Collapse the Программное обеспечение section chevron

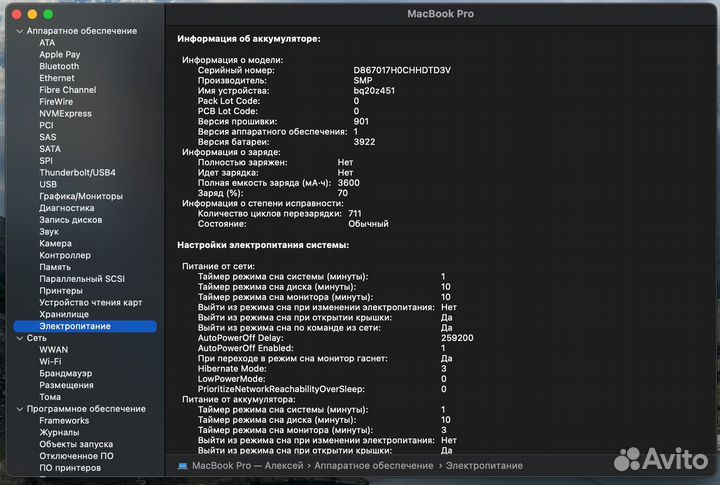coord(19,409)
